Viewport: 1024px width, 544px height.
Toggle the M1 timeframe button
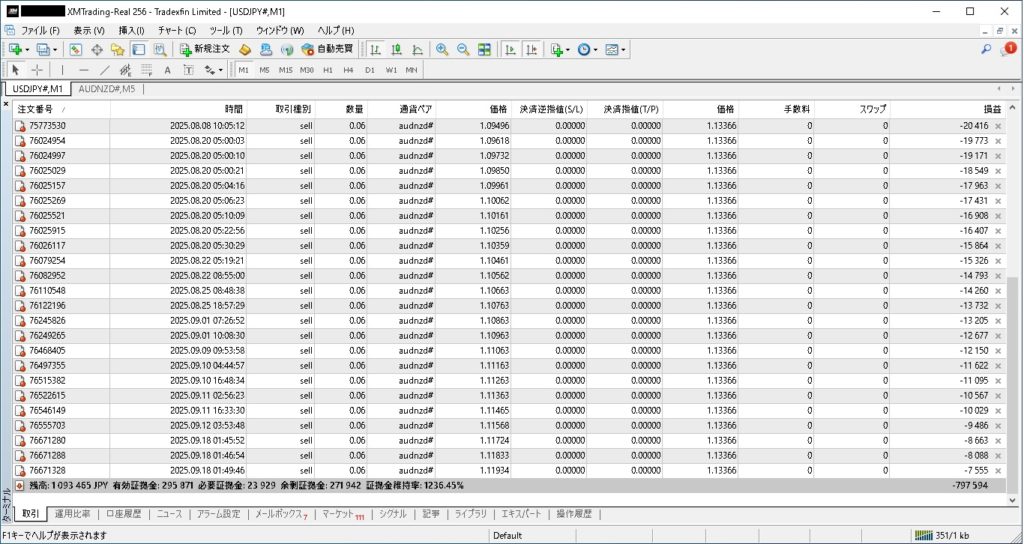coord(244,70)
